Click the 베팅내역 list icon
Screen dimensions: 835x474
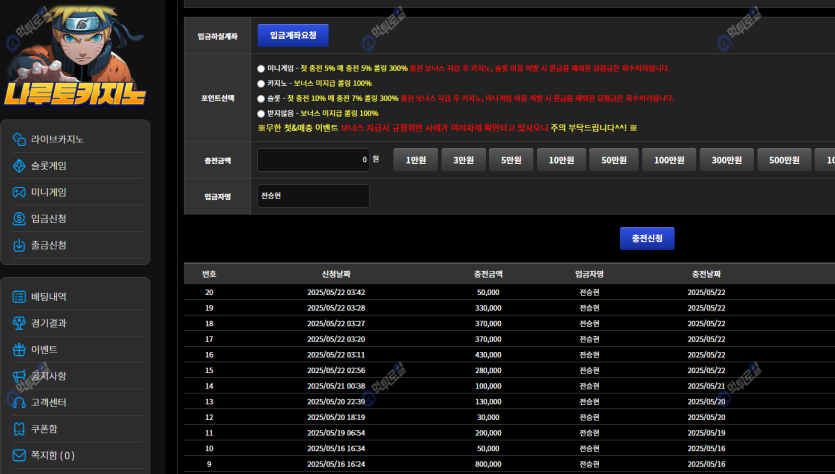[x=19, y=297]
